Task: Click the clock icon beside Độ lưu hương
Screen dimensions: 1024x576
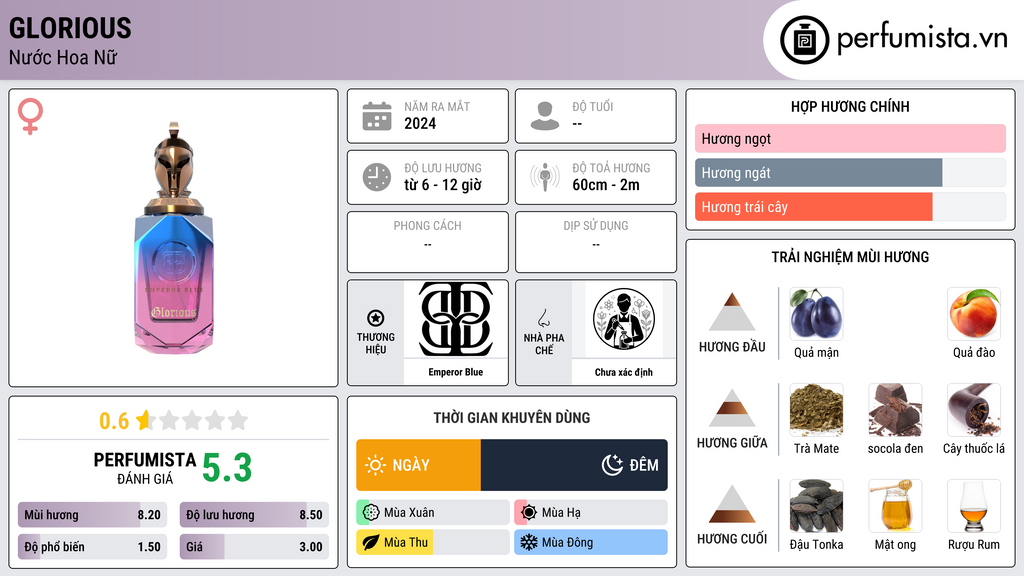Action: (377, 177)
